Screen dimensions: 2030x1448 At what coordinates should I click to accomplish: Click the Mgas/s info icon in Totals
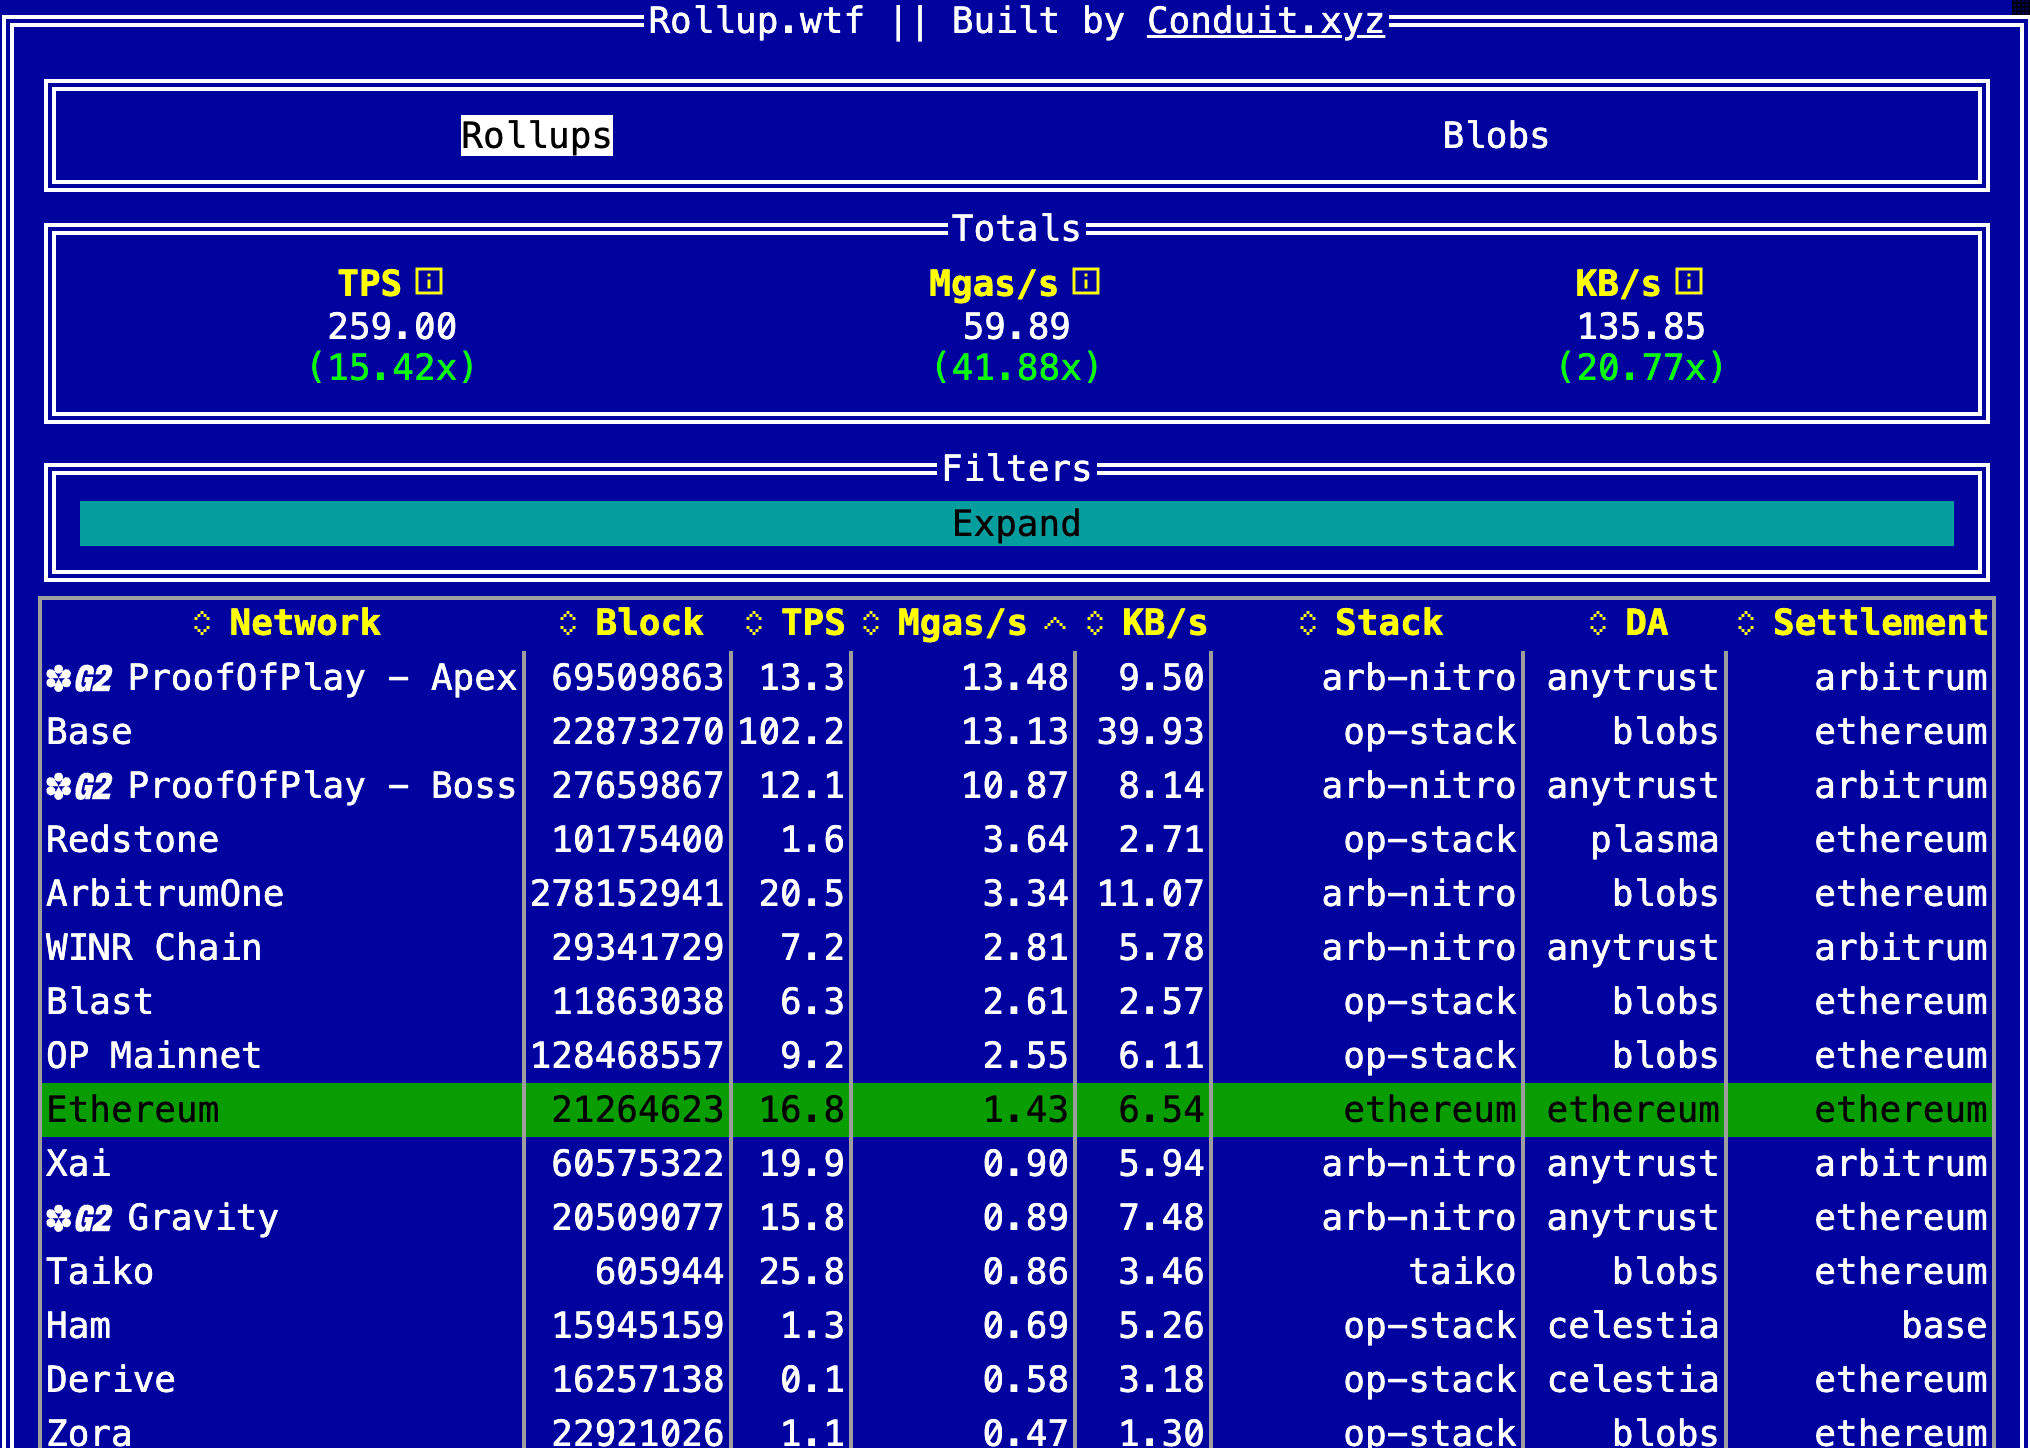1086,282
